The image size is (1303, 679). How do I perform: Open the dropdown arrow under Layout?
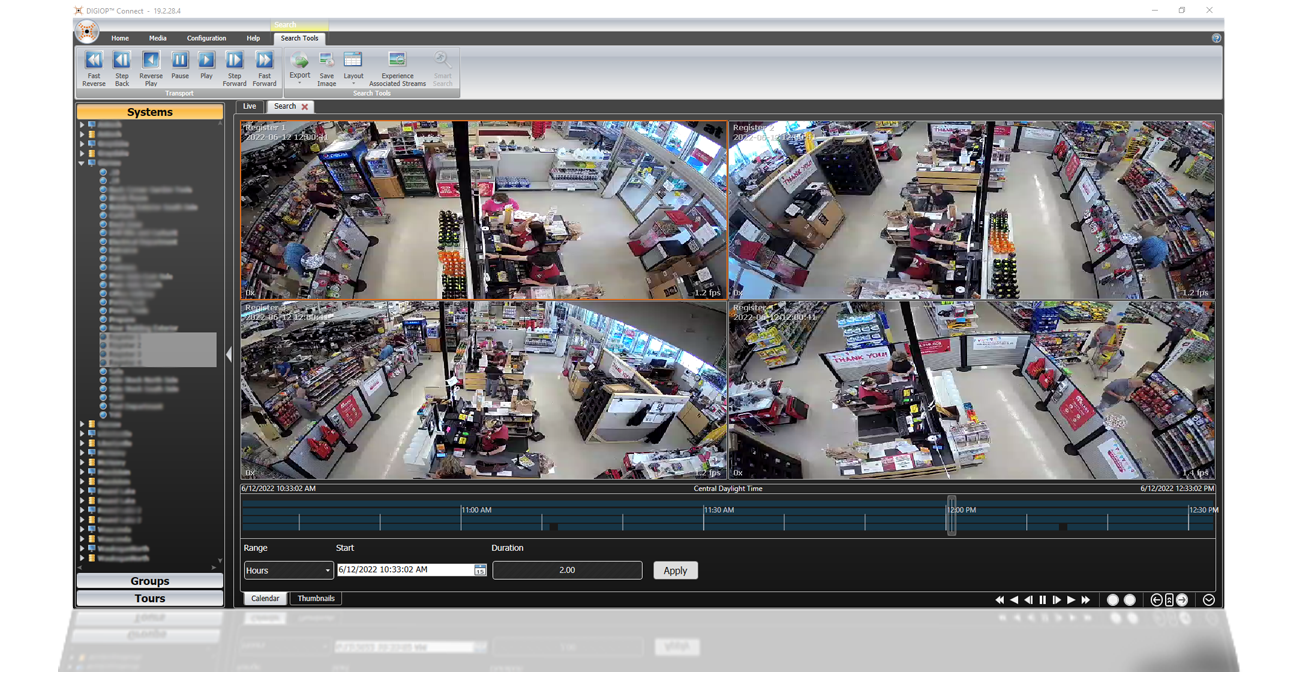click(353, 84)
